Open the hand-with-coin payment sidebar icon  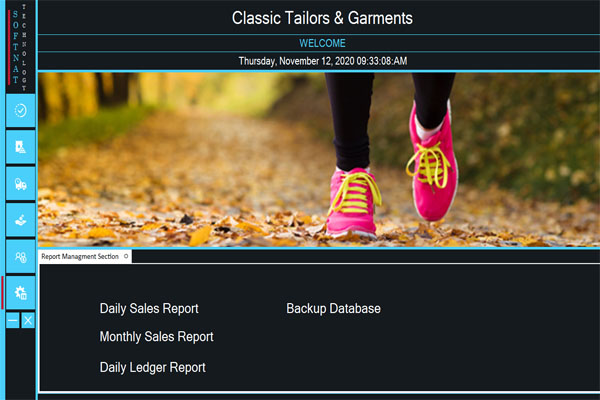tap(21, 220)
